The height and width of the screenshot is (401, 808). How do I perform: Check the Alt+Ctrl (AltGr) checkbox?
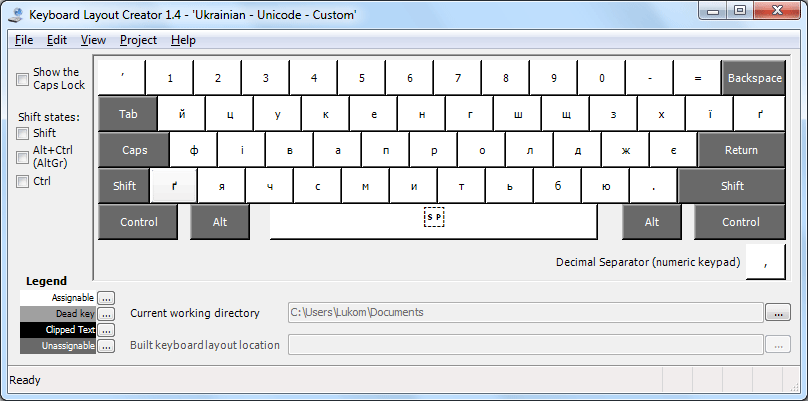tap(23, 157)
